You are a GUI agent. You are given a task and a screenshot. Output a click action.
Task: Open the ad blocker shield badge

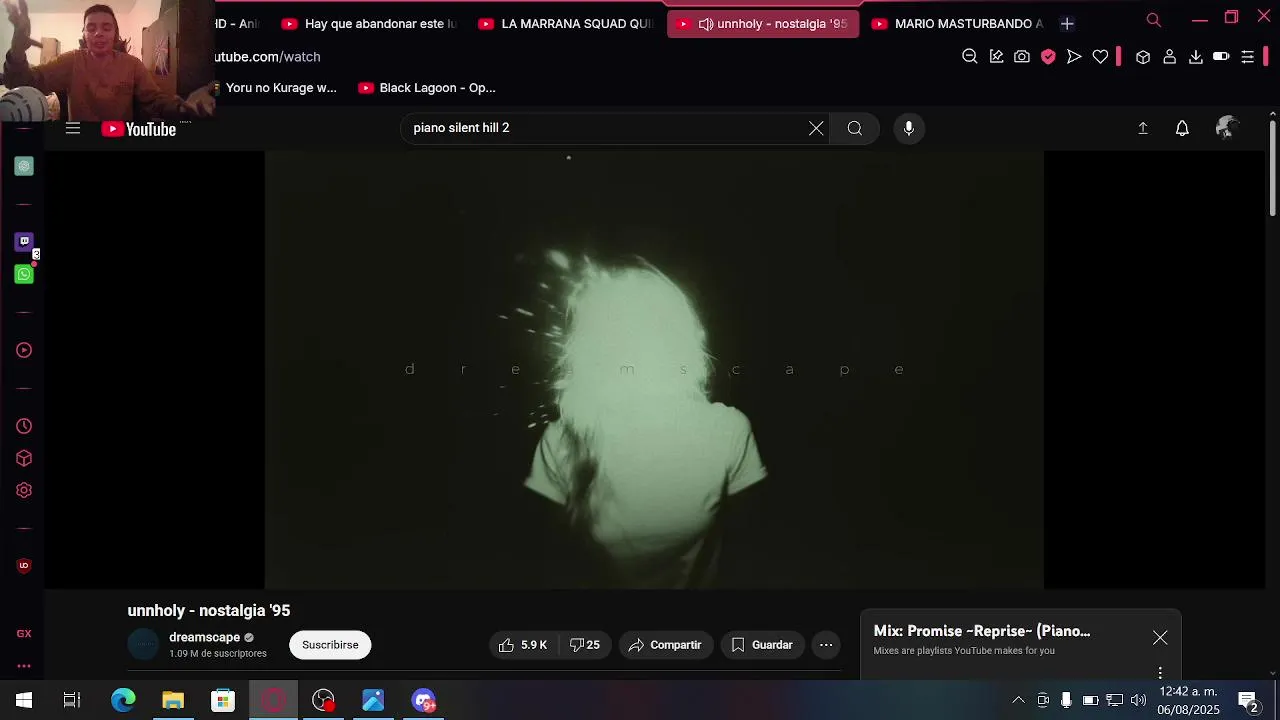coord(1048,57)
